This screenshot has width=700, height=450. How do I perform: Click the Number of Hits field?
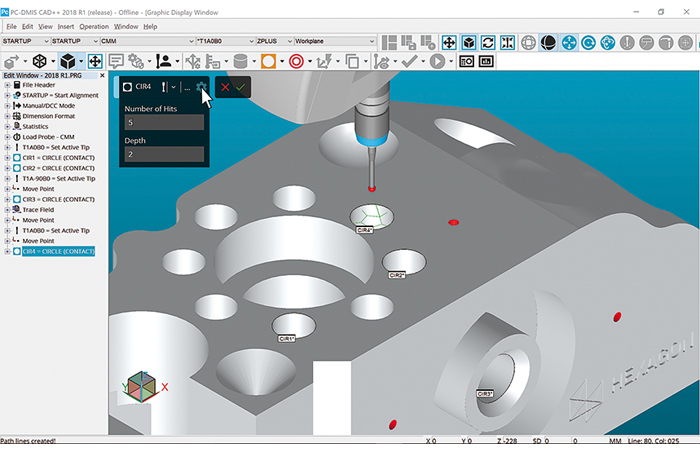[x=164, y=122]
